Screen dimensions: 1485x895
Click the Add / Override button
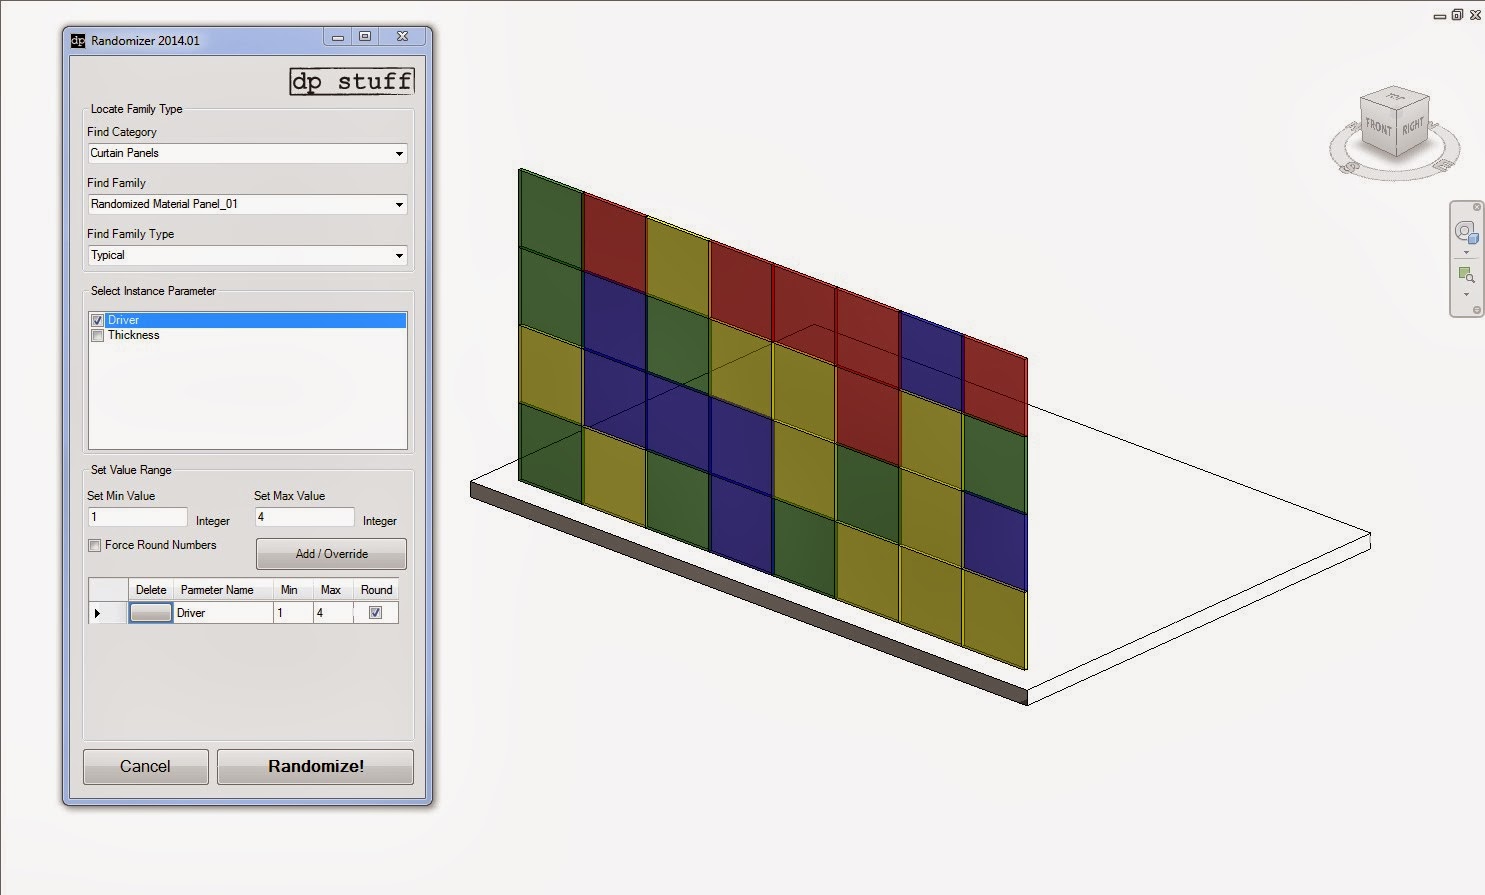pos(330,553)
